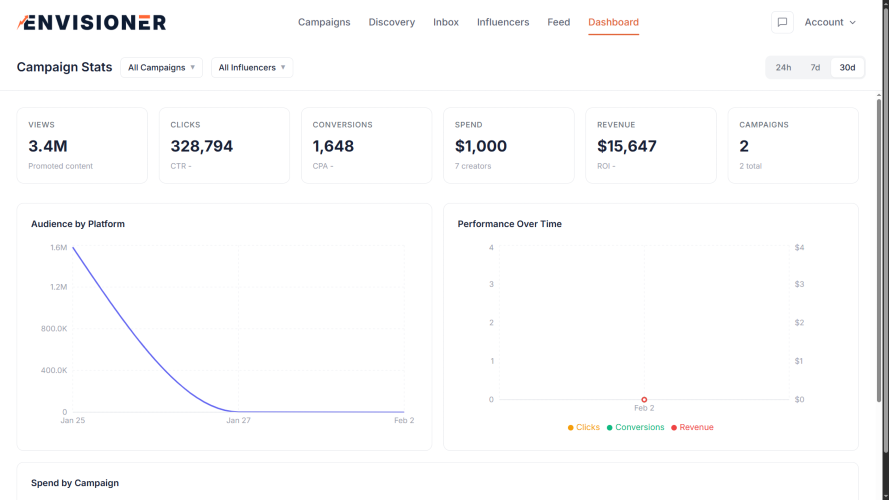889x500 pixels.
Task: Go to the Campaigns tab
Action: pyautogui.click(x=324, y=22)
